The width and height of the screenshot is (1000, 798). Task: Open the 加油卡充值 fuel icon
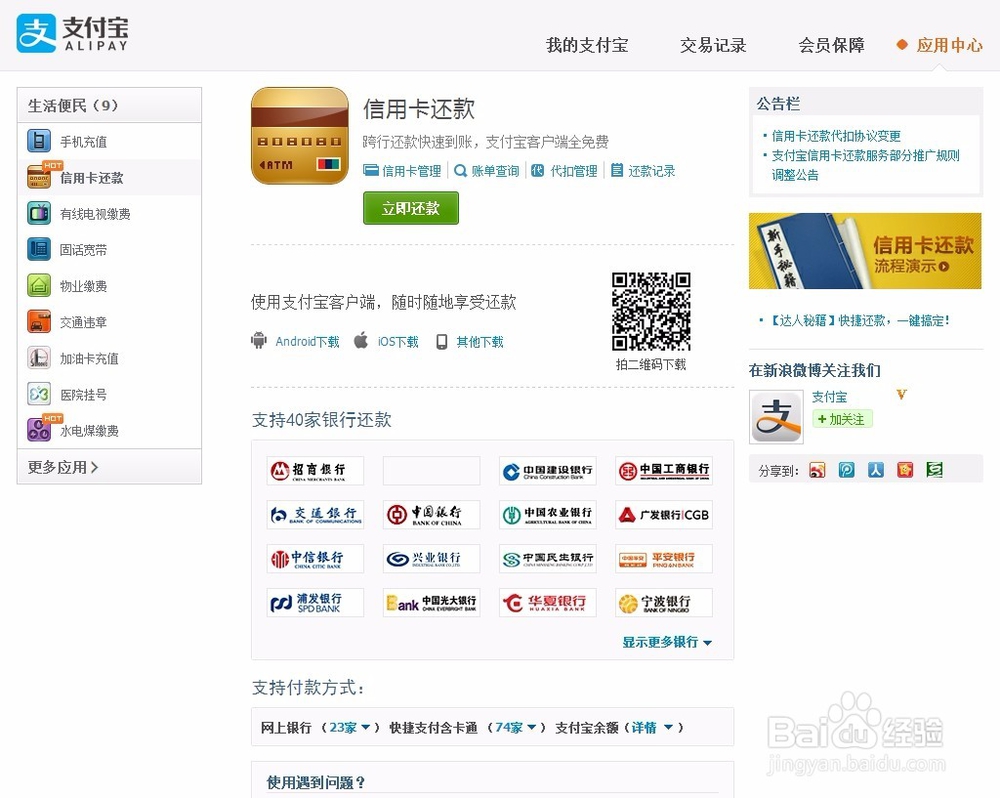click(x=39, y=358)
